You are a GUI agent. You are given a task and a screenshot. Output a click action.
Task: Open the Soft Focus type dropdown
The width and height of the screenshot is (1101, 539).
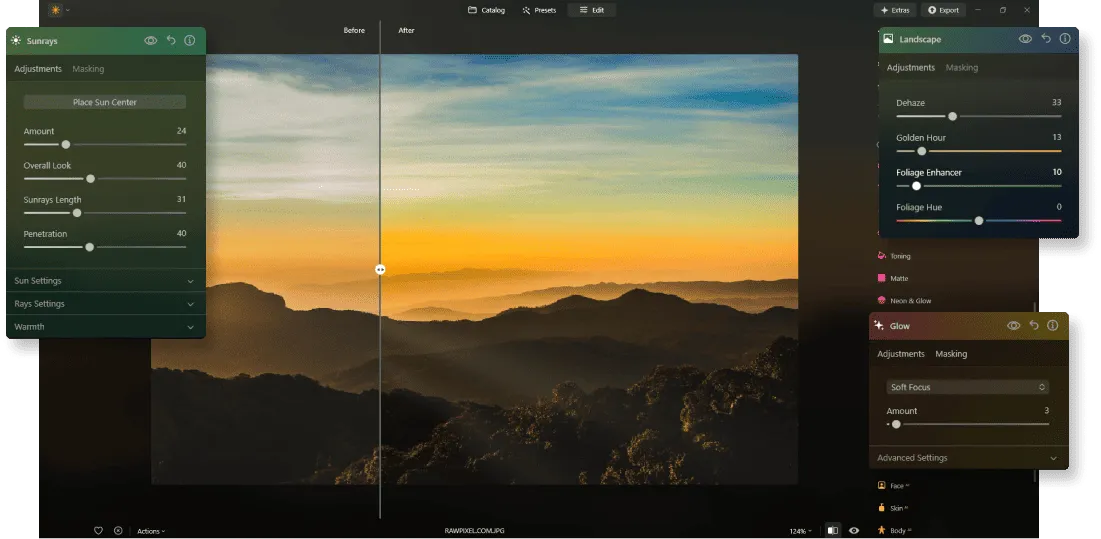pos(967,387)
